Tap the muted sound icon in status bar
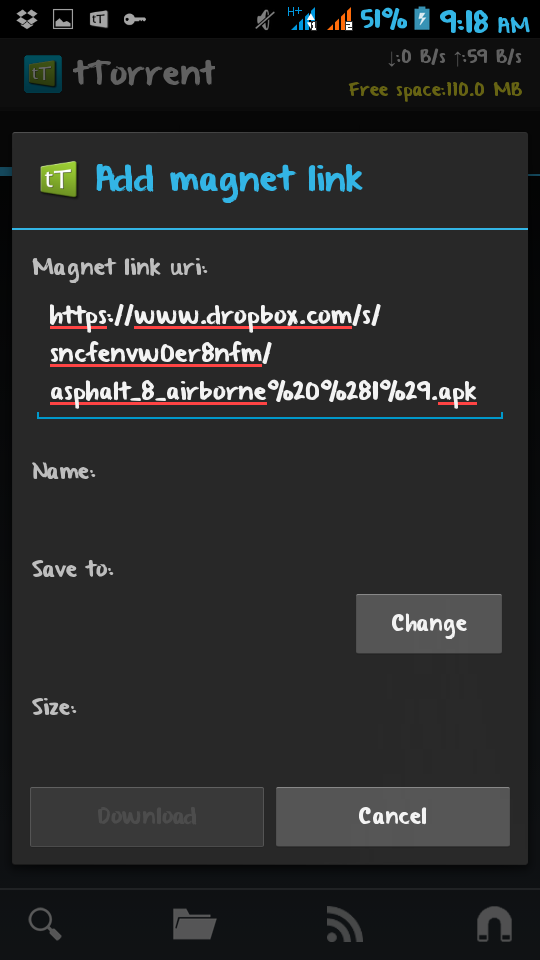 pyautogui.click(x=264, y=20)
